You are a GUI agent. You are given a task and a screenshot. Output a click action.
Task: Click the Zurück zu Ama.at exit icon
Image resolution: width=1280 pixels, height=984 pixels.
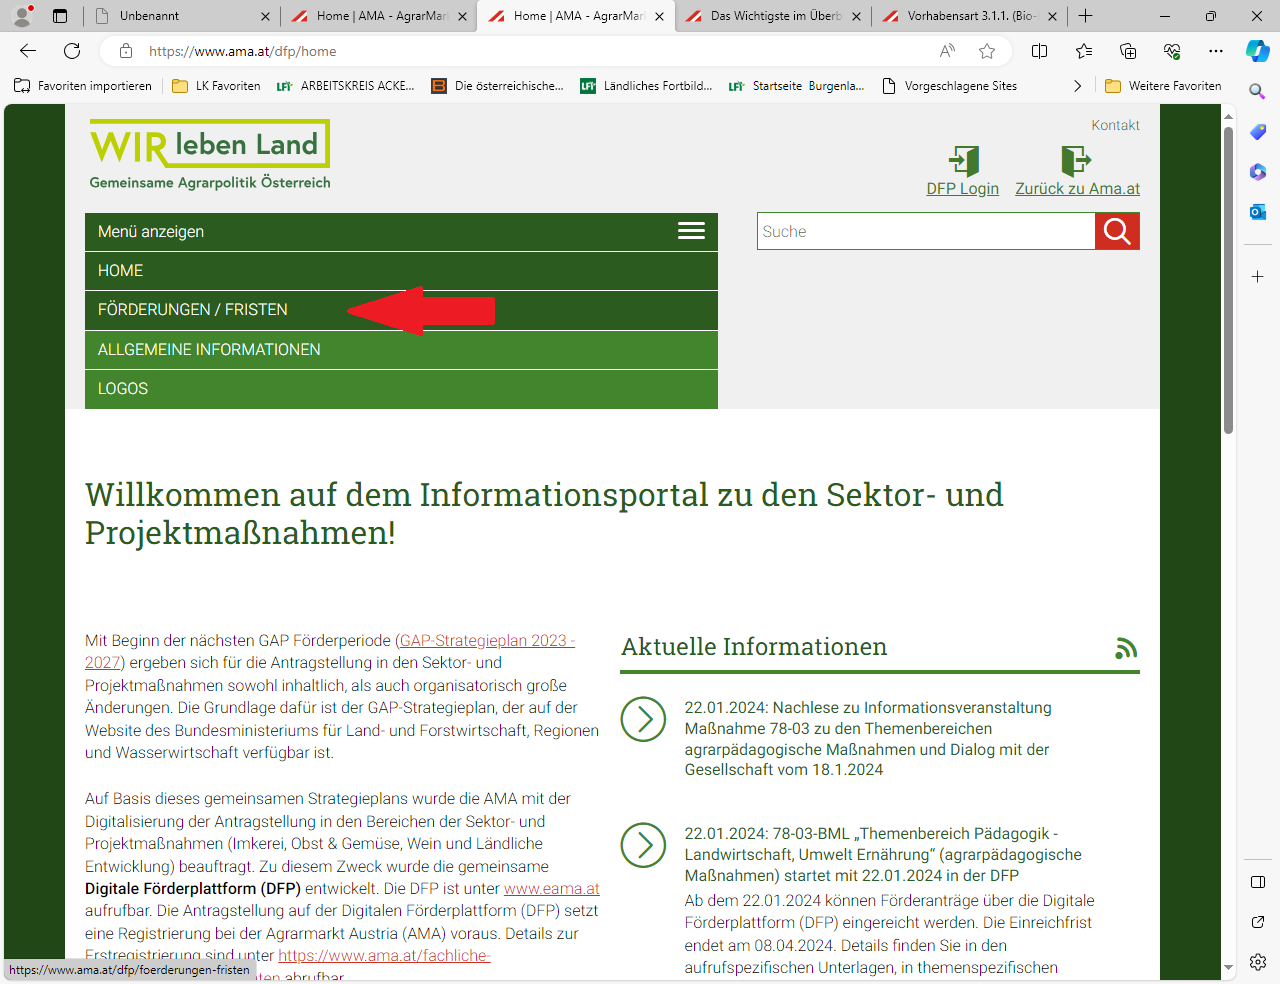pyautogui.click(x=1076, y=160)
